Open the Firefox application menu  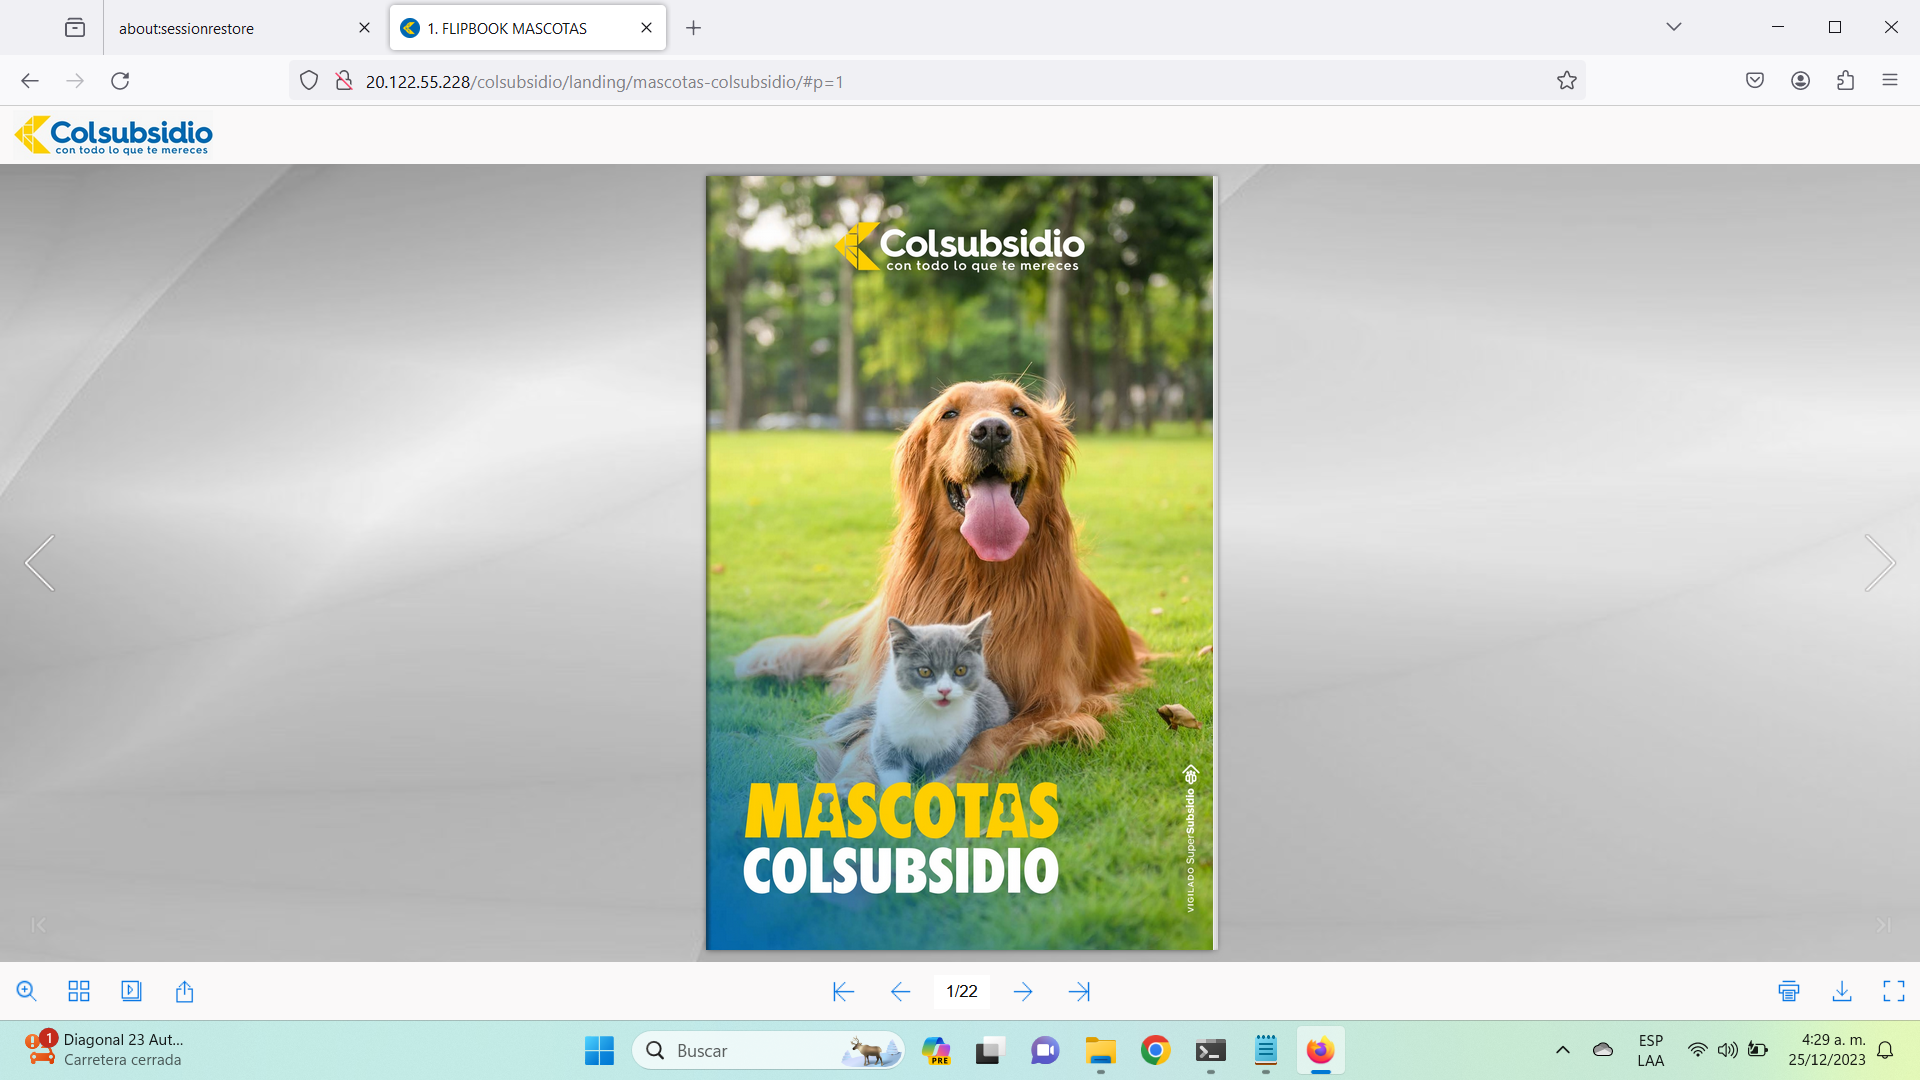point(1889,81)
